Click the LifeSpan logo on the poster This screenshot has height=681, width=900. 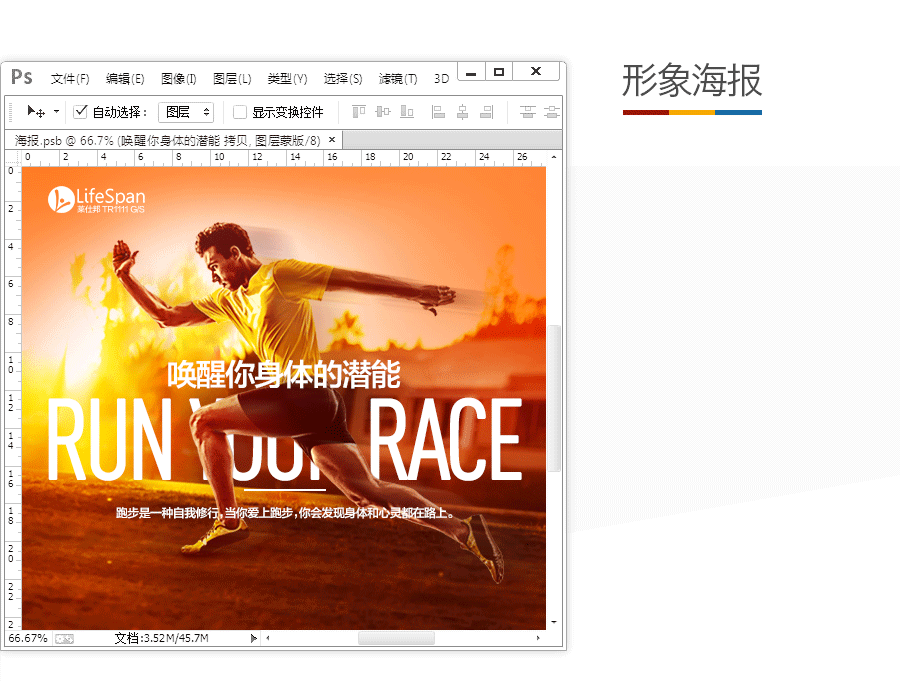96,199
